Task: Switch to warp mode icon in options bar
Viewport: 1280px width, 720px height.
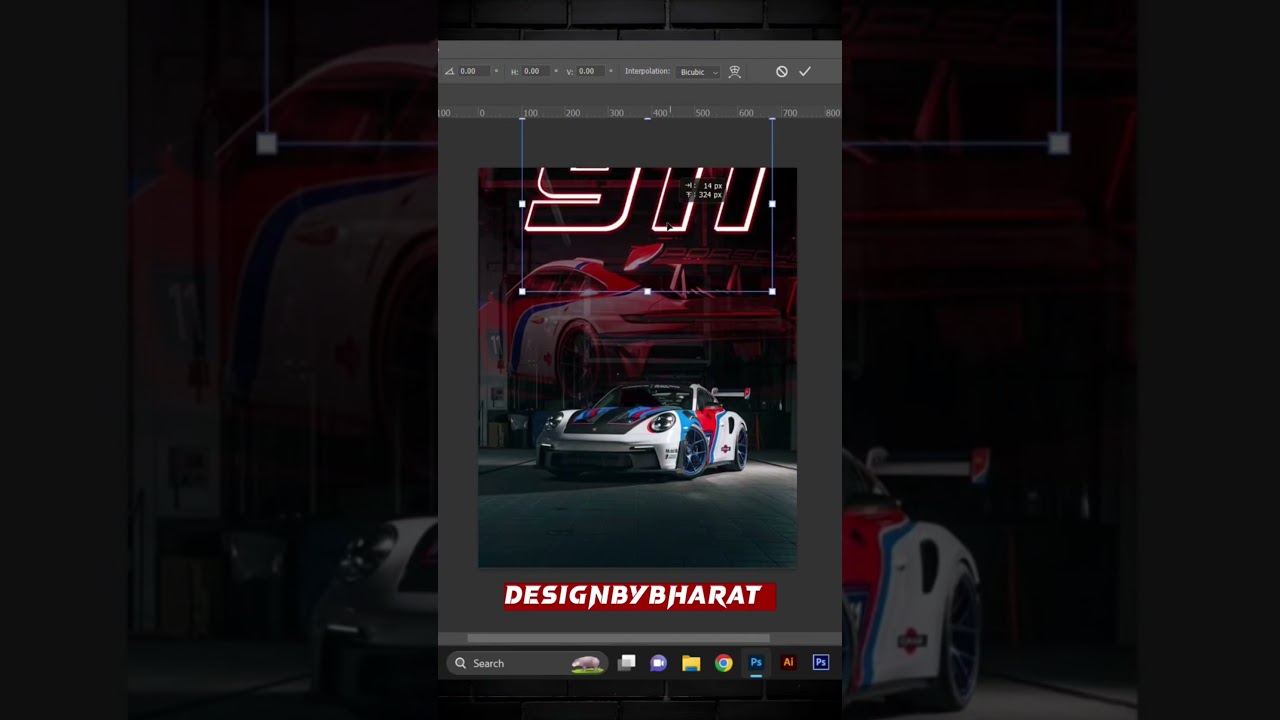Action: 735,71
